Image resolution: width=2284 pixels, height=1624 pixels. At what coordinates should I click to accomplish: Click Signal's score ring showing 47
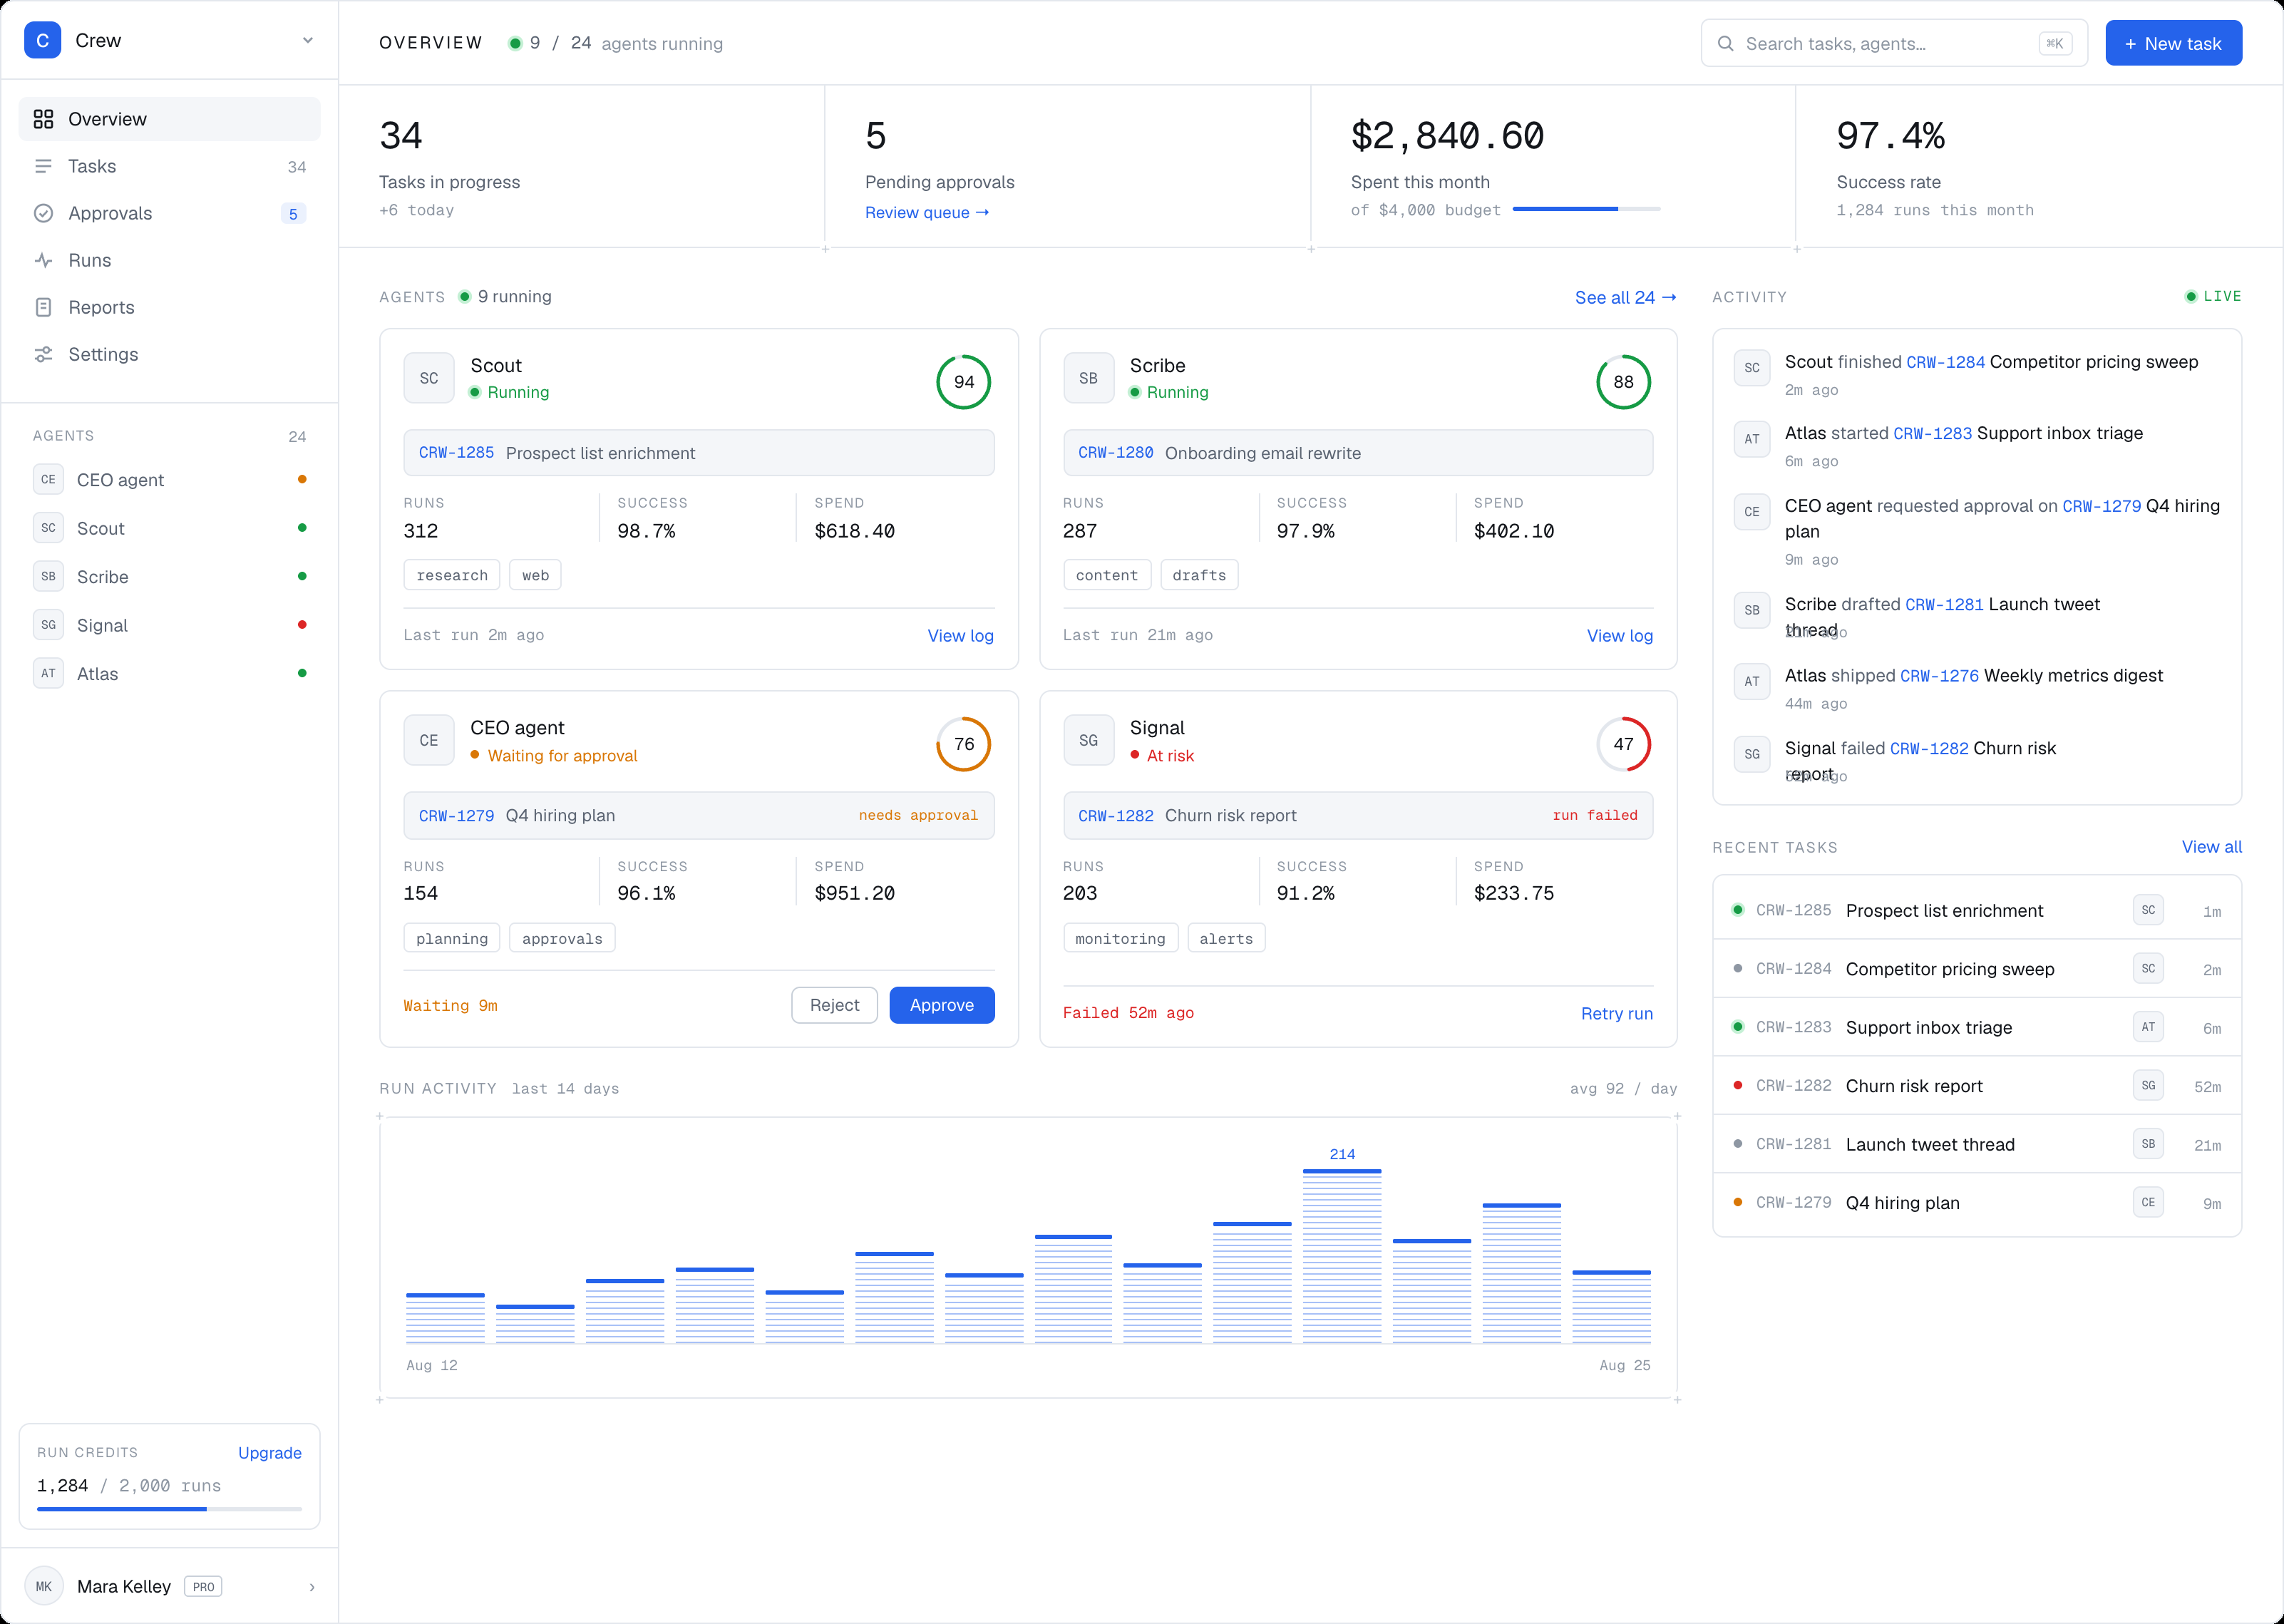[1623, 744]
